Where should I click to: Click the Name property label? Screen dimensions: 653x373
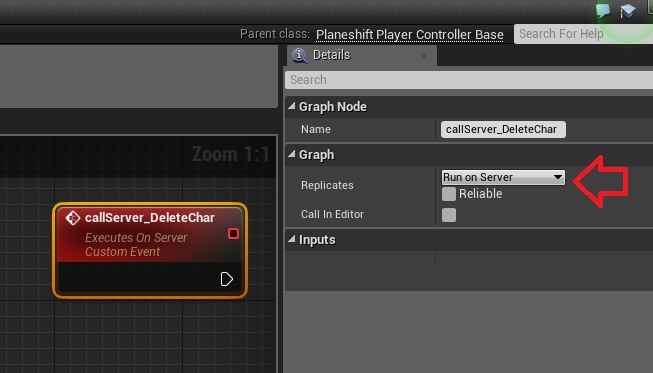click(x=316, y=129)
